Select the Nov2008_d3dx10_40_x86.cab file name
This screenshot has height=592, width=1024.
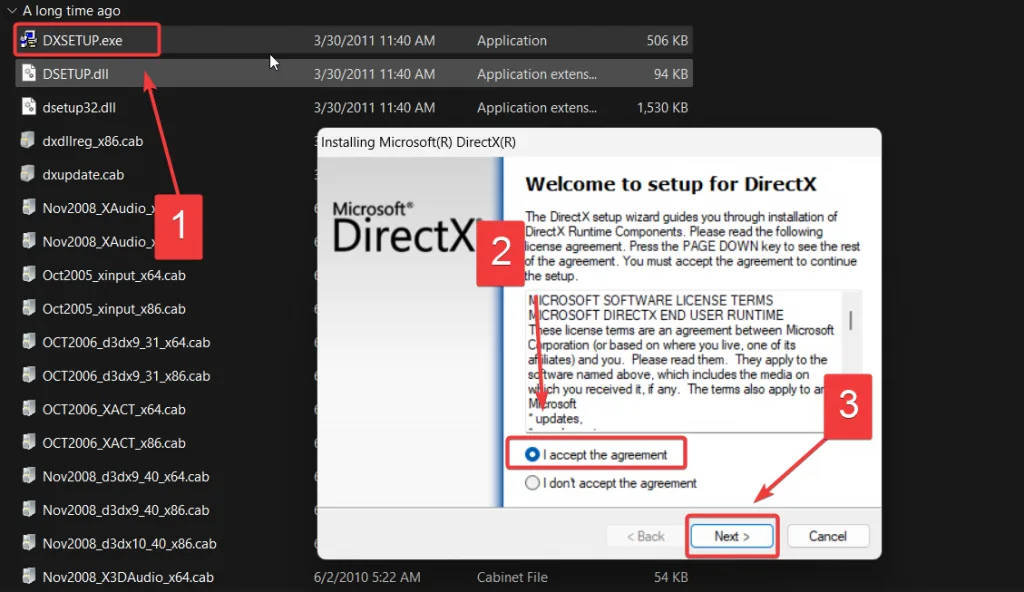click(129, 544)
